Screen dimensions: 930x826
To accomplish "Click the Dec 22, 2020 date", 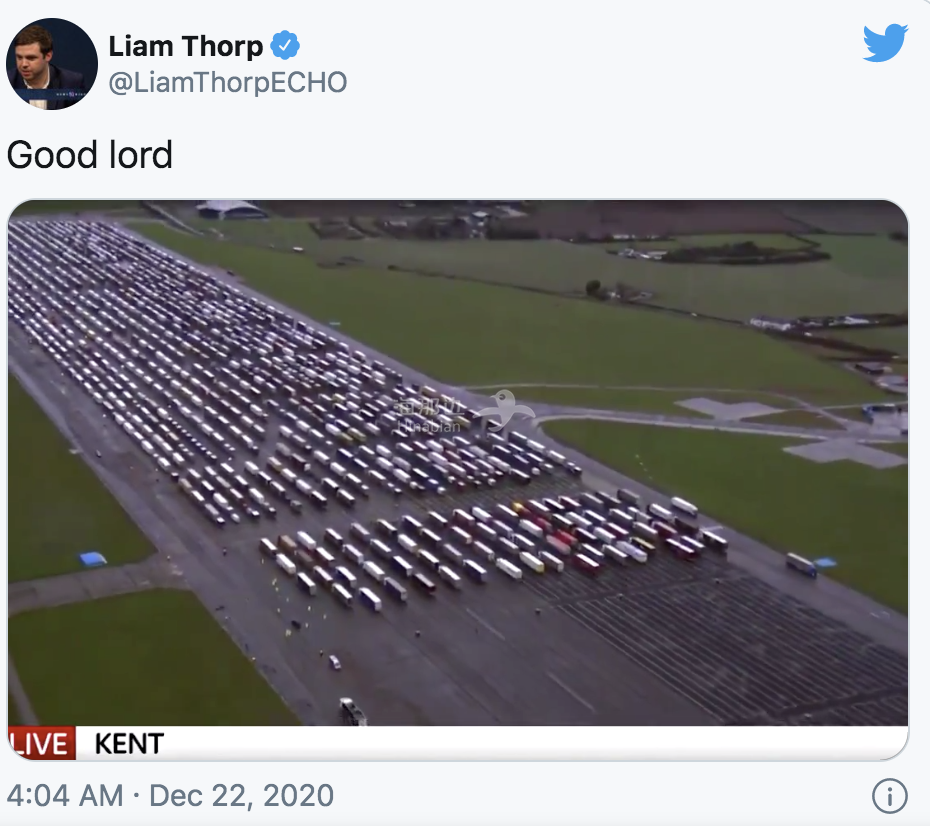I will click(x=241, y=796).
